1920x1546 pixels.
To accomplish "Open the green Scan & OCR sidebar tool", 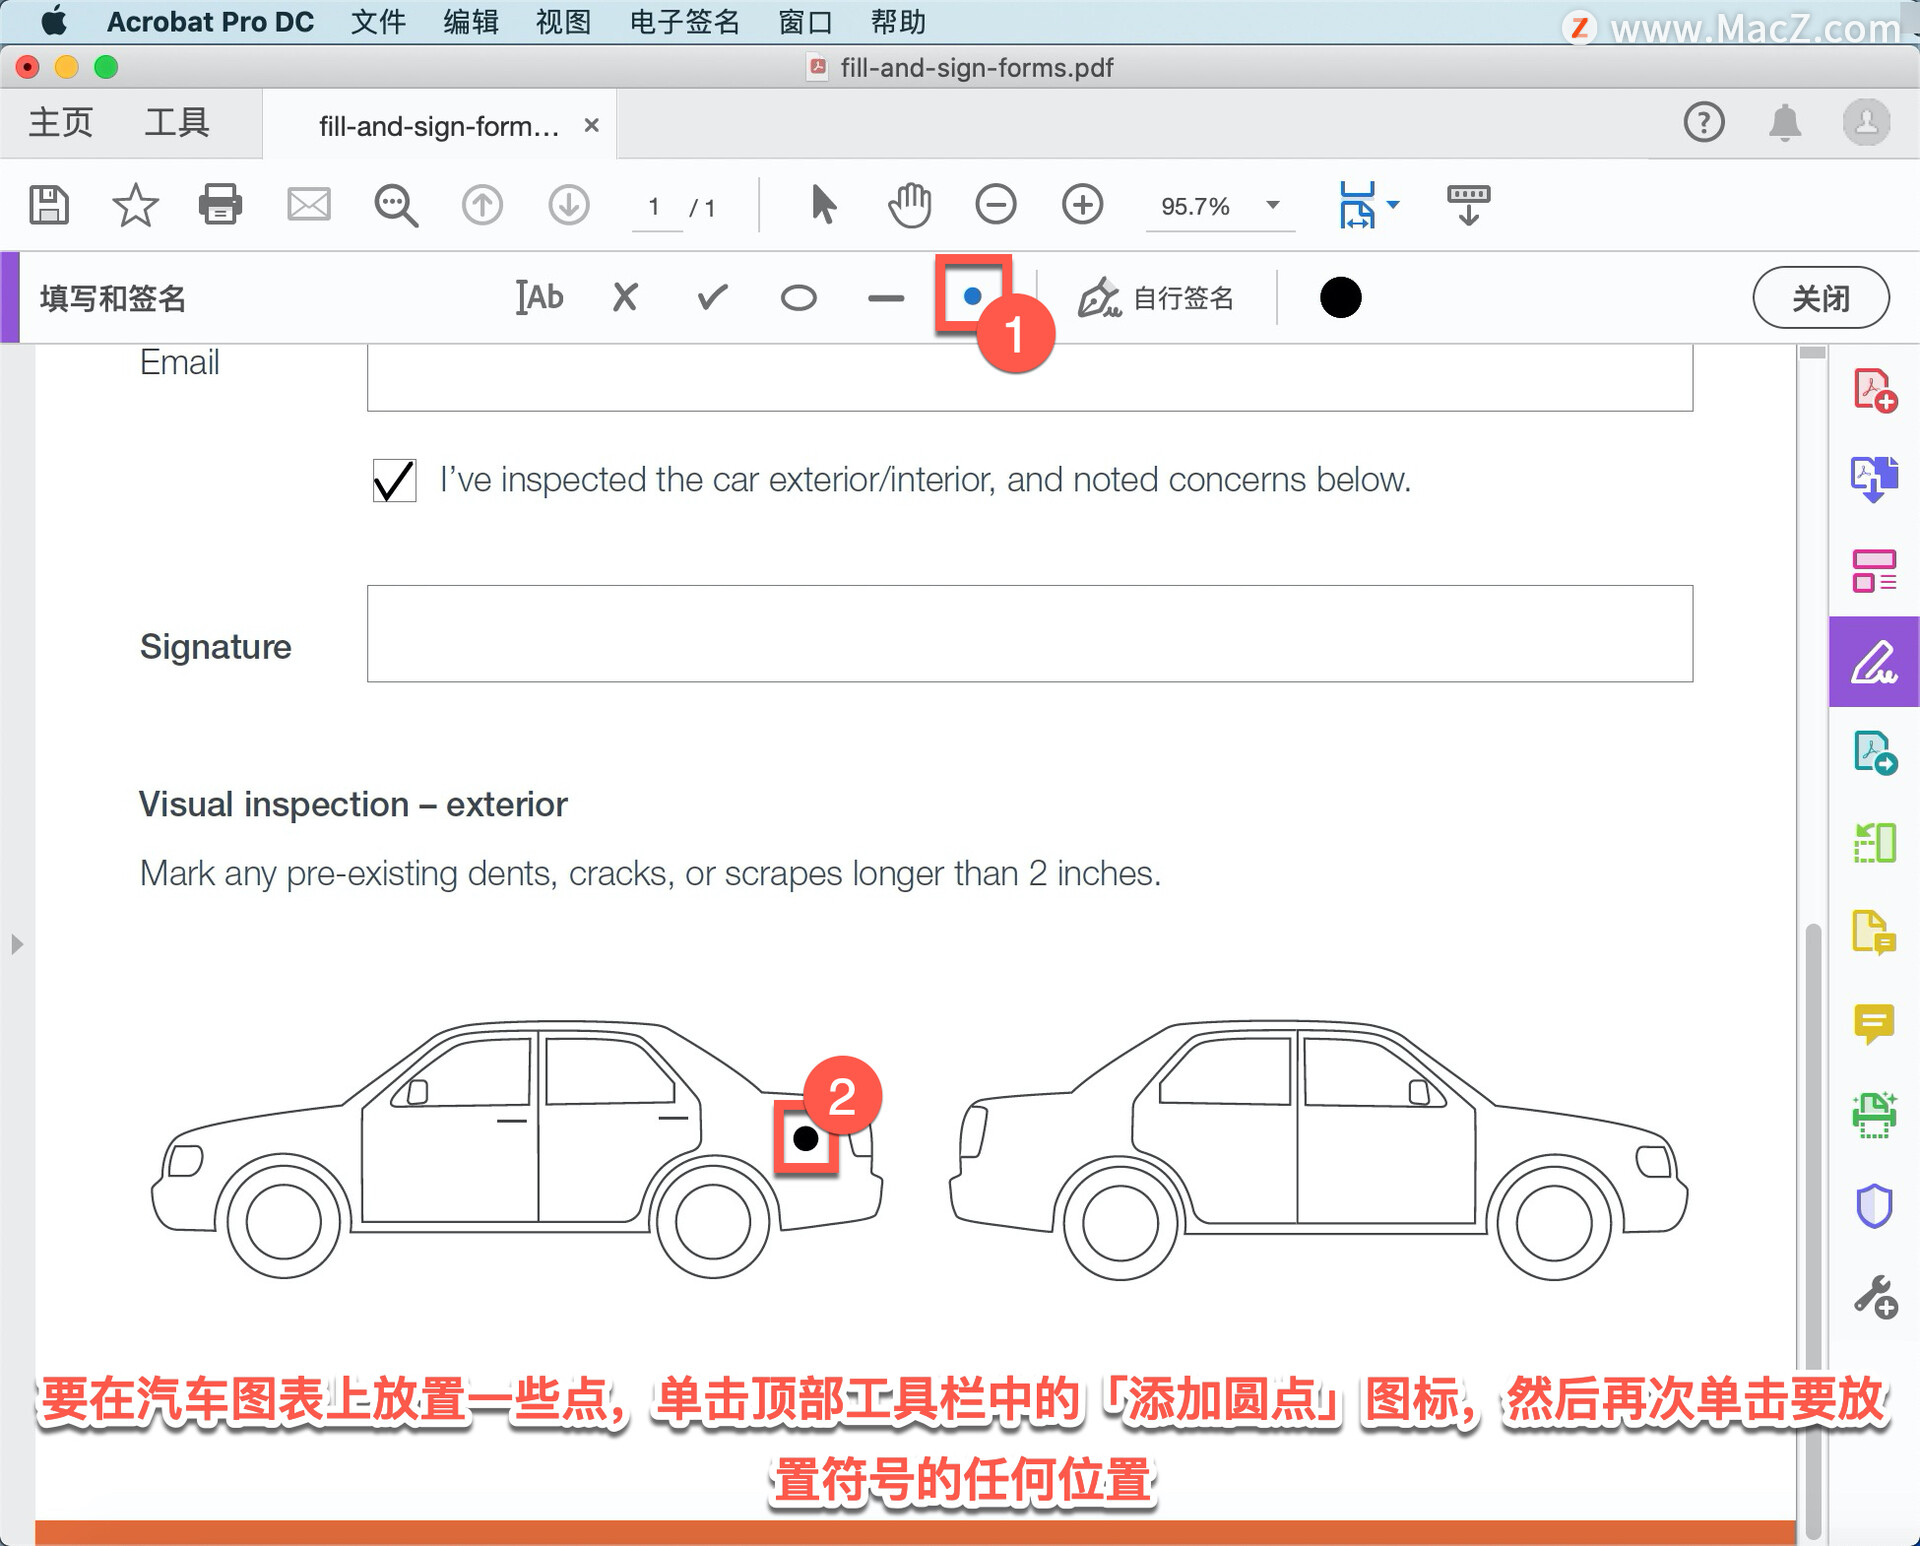I will pos(1874,1115).
